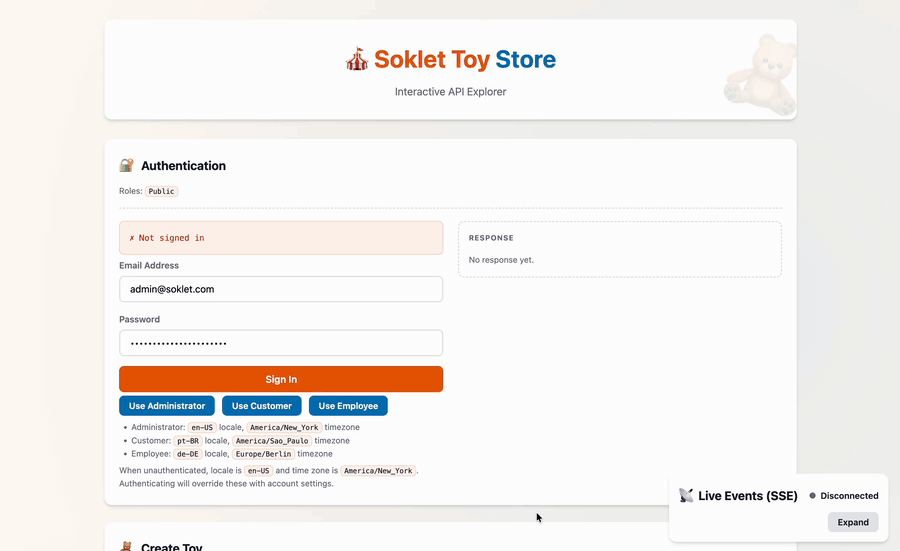
Task: Click the padlock icon beside Authentication
Action: [x=127, y=166]
